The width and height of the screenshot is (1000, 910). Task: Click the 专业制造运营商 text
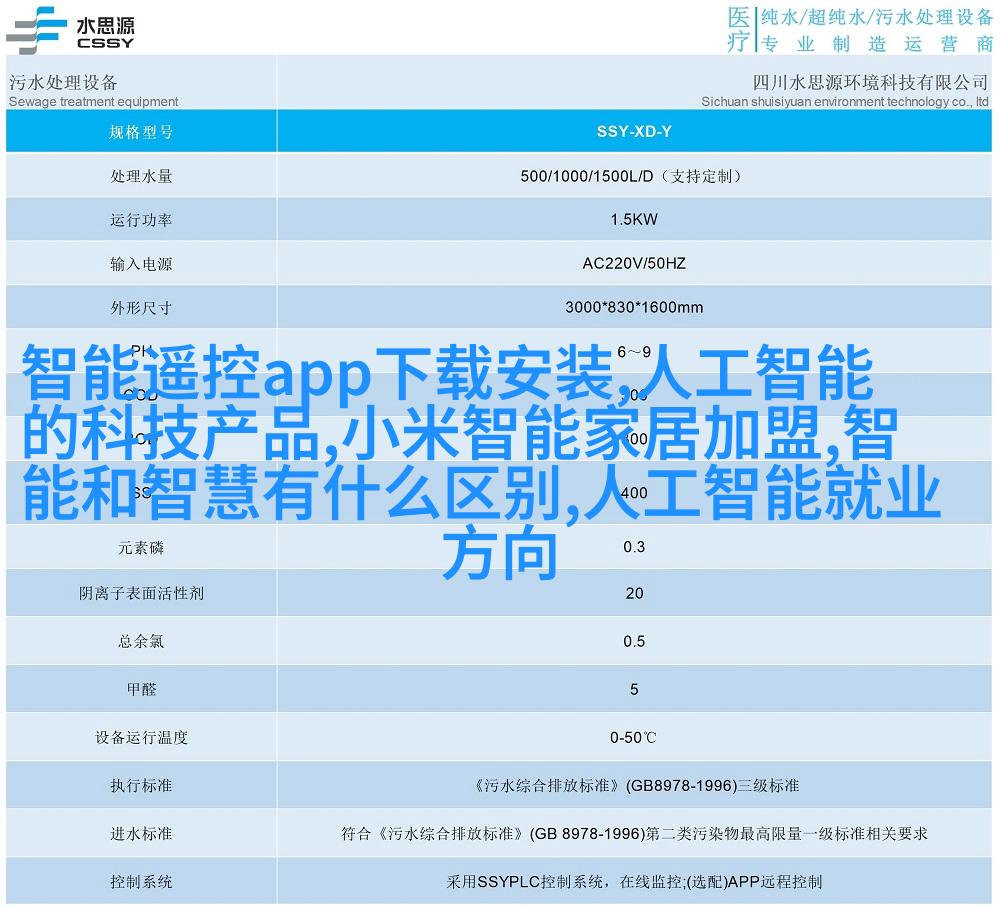[x=877, y=43]
